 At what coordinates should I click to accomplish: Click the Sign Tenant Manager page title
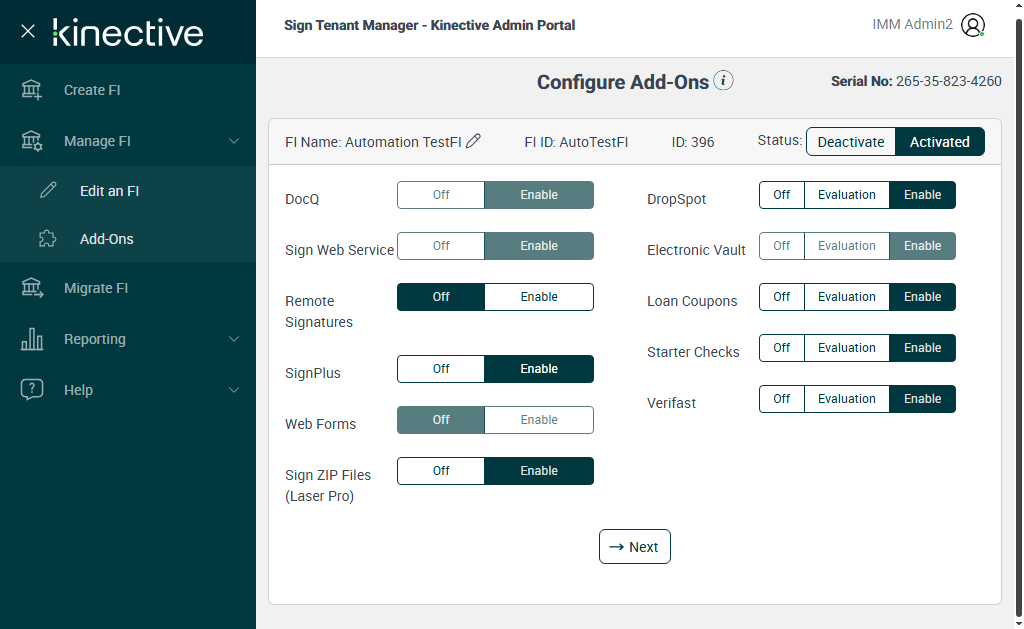(429, 25)
